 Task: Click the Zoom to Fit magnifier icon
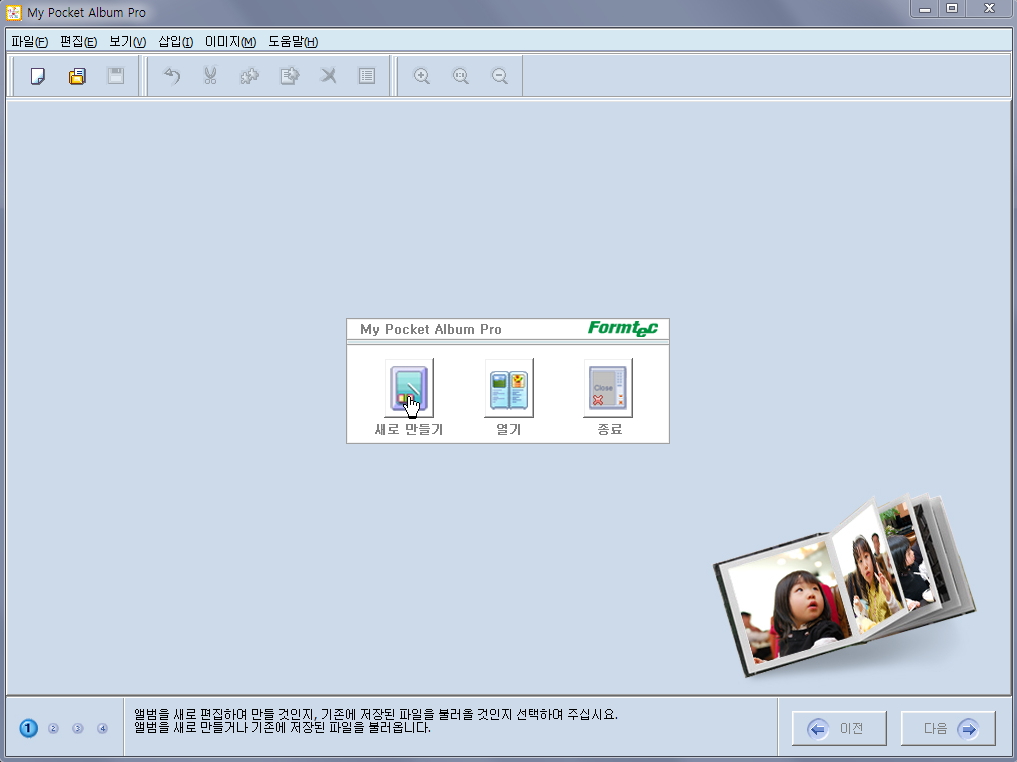[x=461, y=76]
